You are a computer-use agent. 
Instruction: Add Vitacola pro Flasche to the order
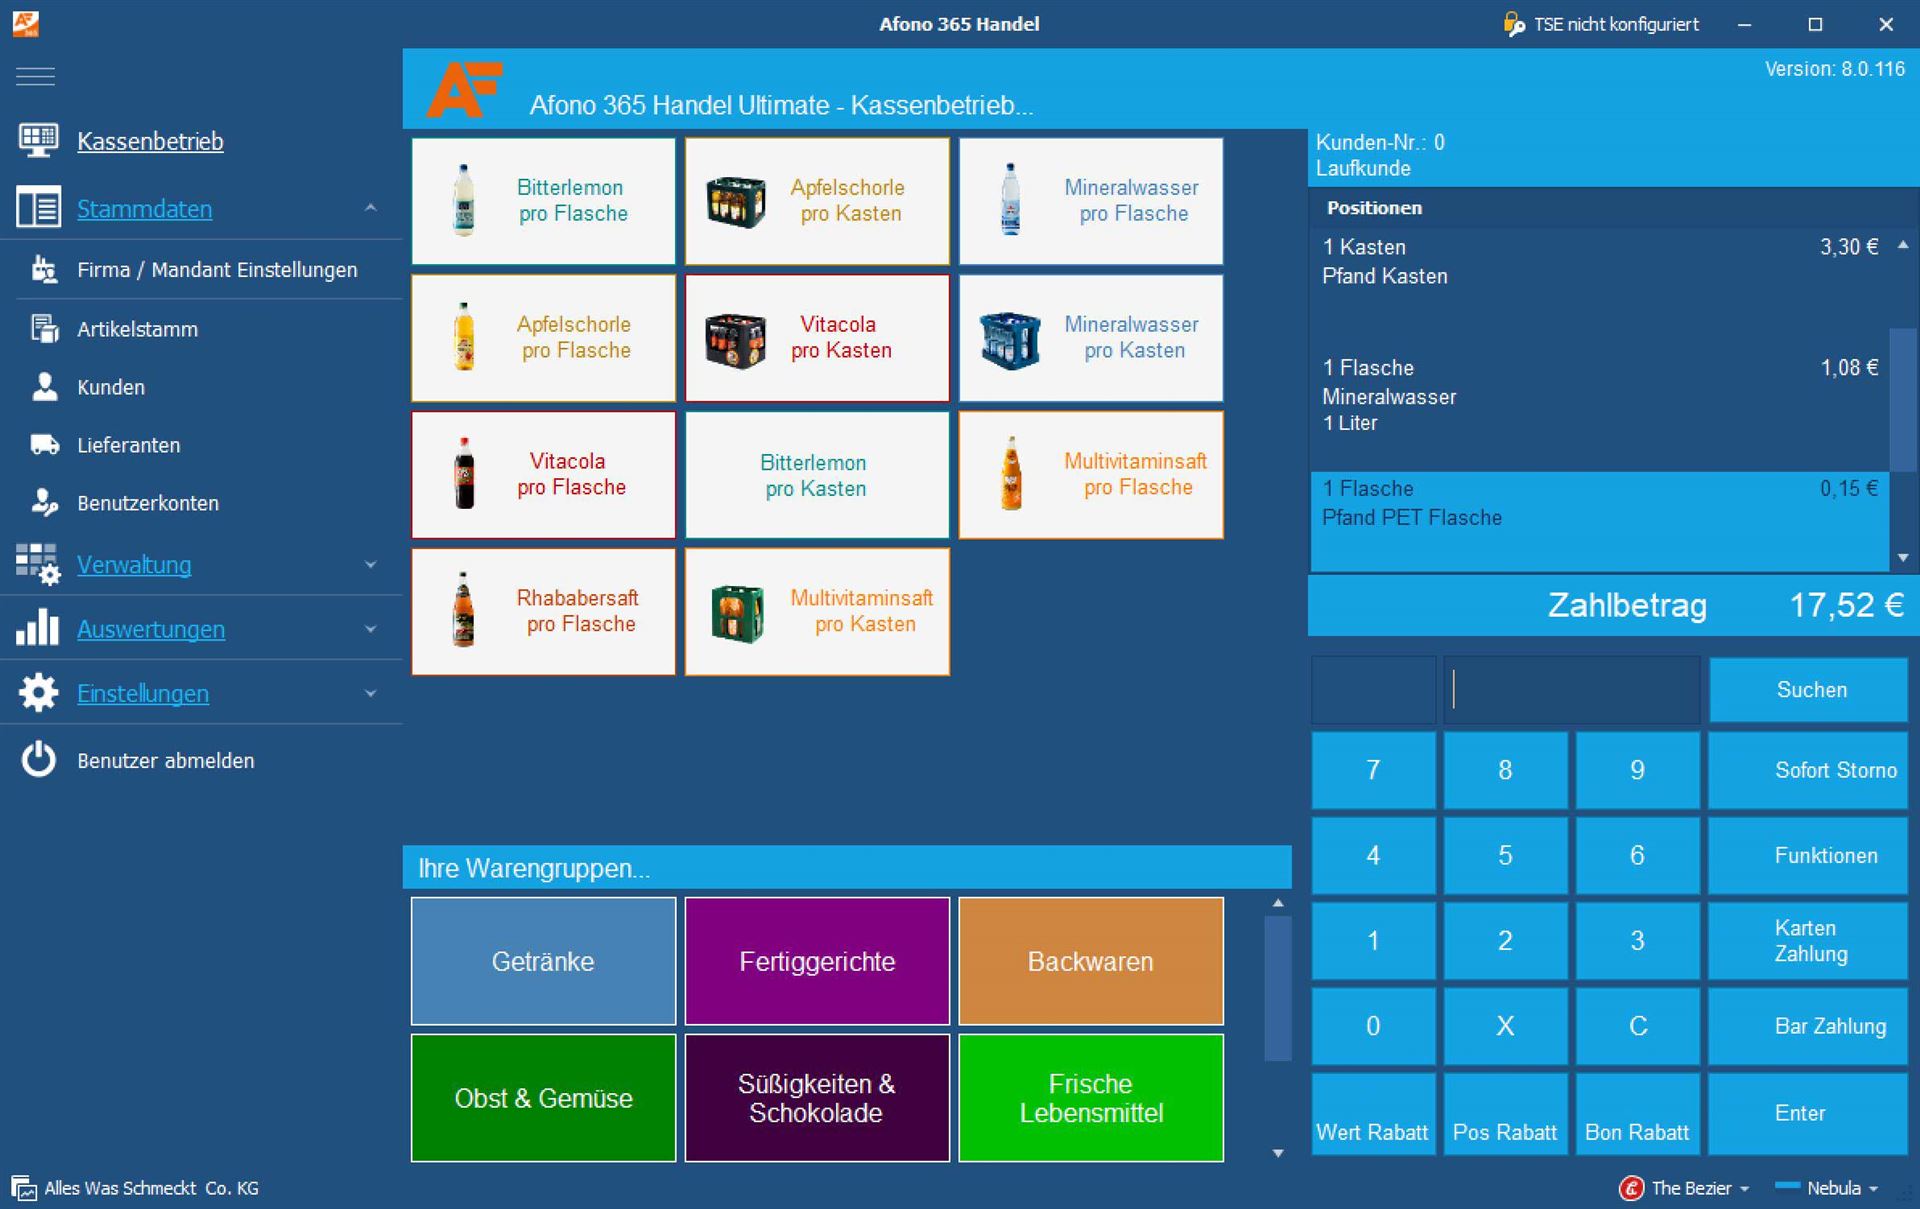543,475
